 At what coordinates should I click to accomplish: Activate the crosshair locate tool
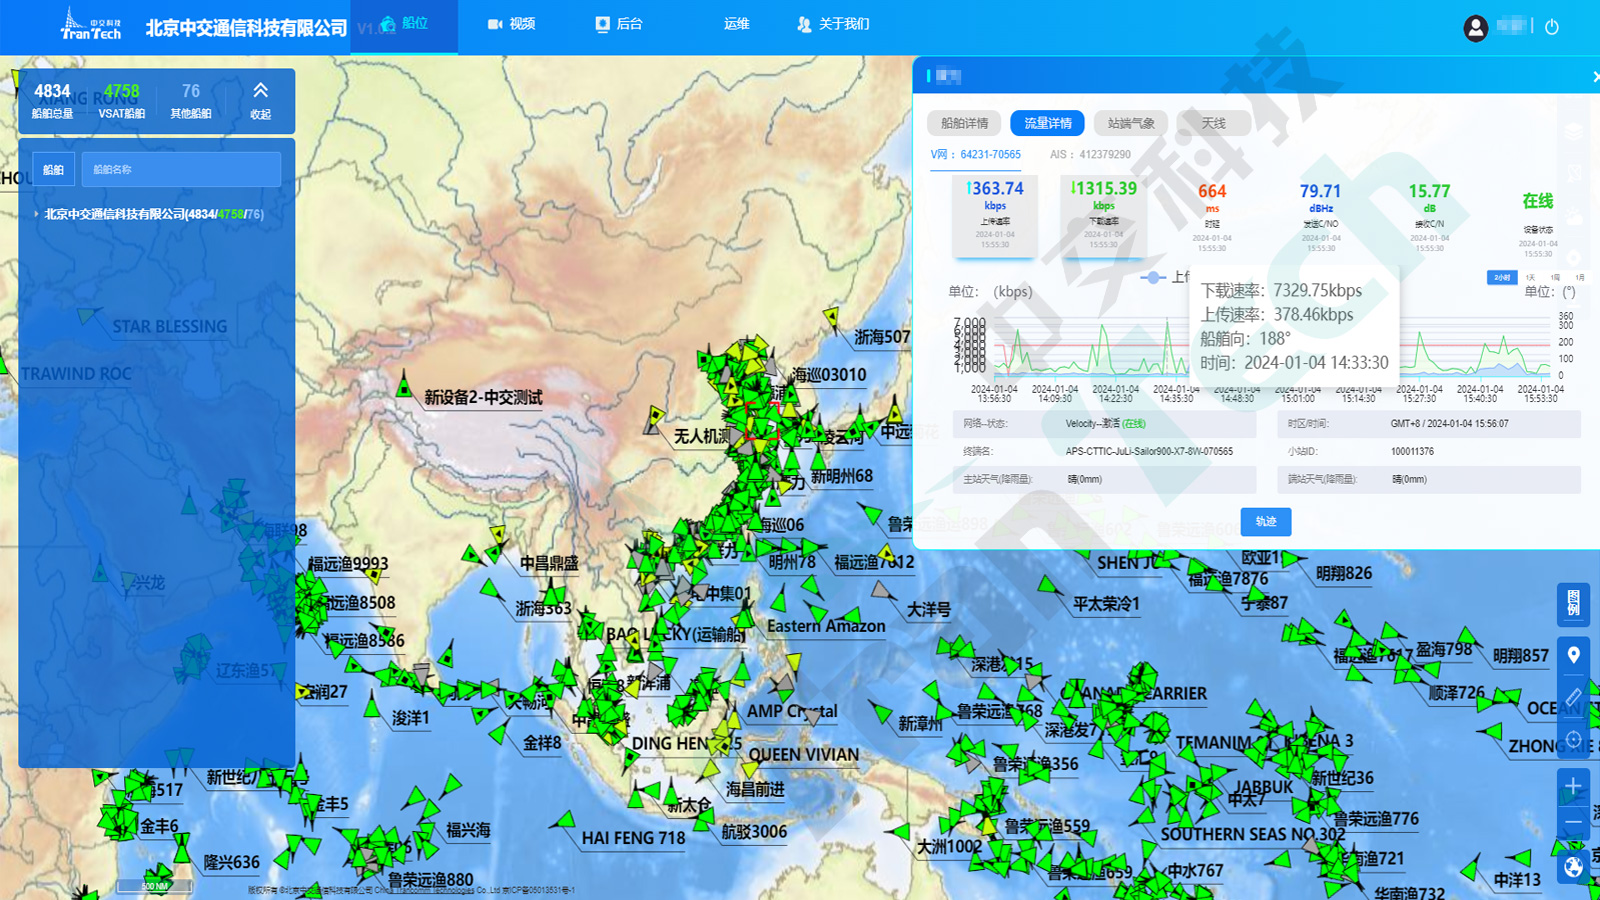(x=1573, y=739)
